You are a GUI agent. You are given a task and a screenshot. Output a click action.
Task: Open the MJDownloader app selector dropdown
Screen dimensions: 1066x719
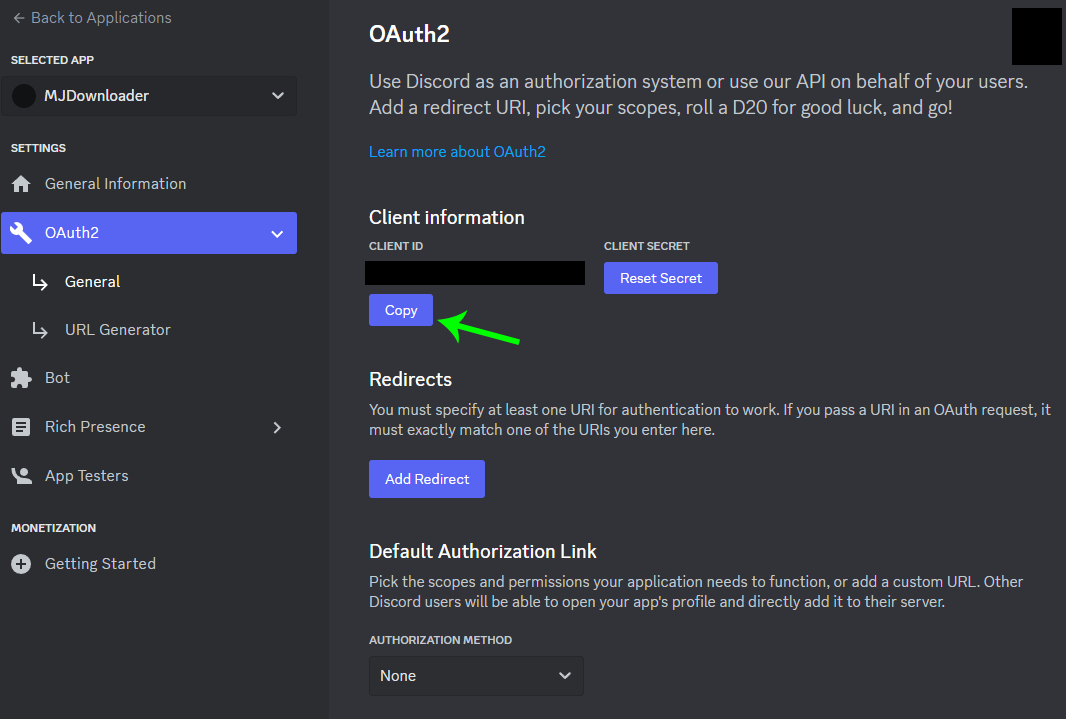149,96
